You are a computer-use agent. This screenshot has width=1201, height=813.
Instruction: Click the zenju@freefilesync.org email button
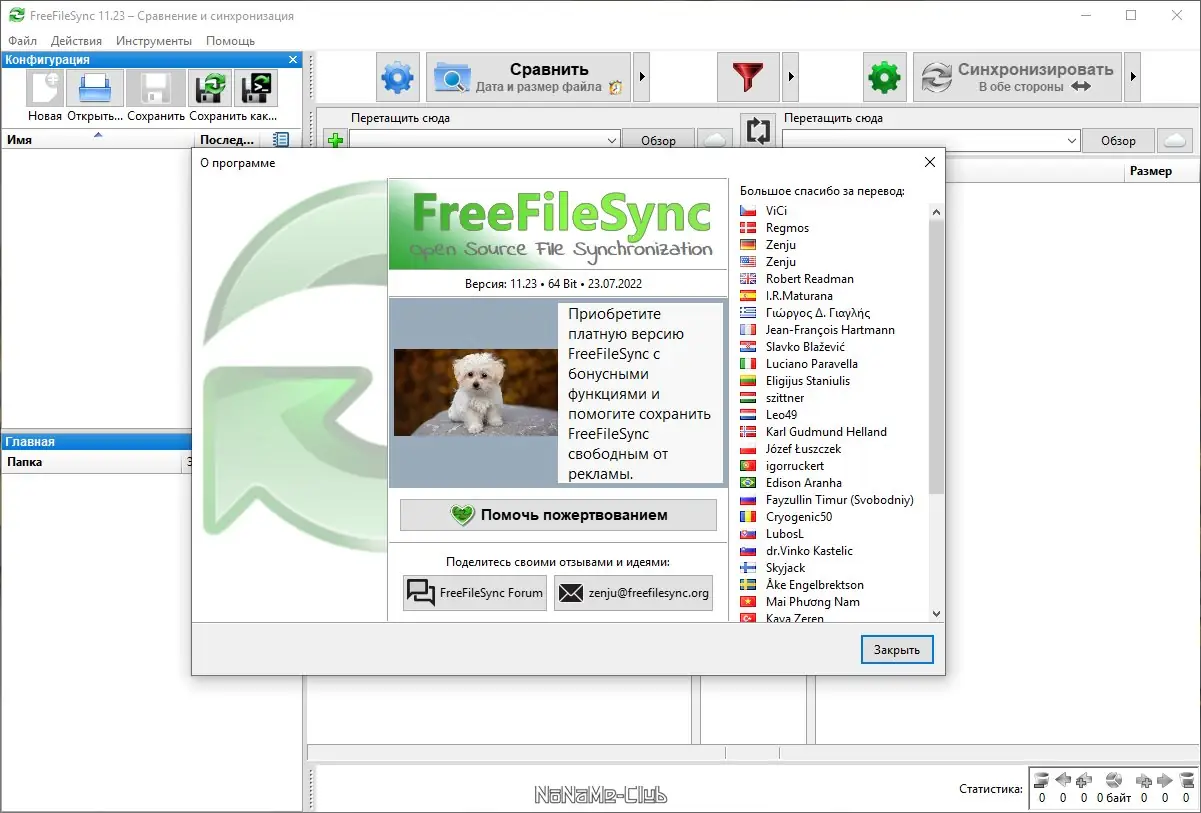[634, 593]
